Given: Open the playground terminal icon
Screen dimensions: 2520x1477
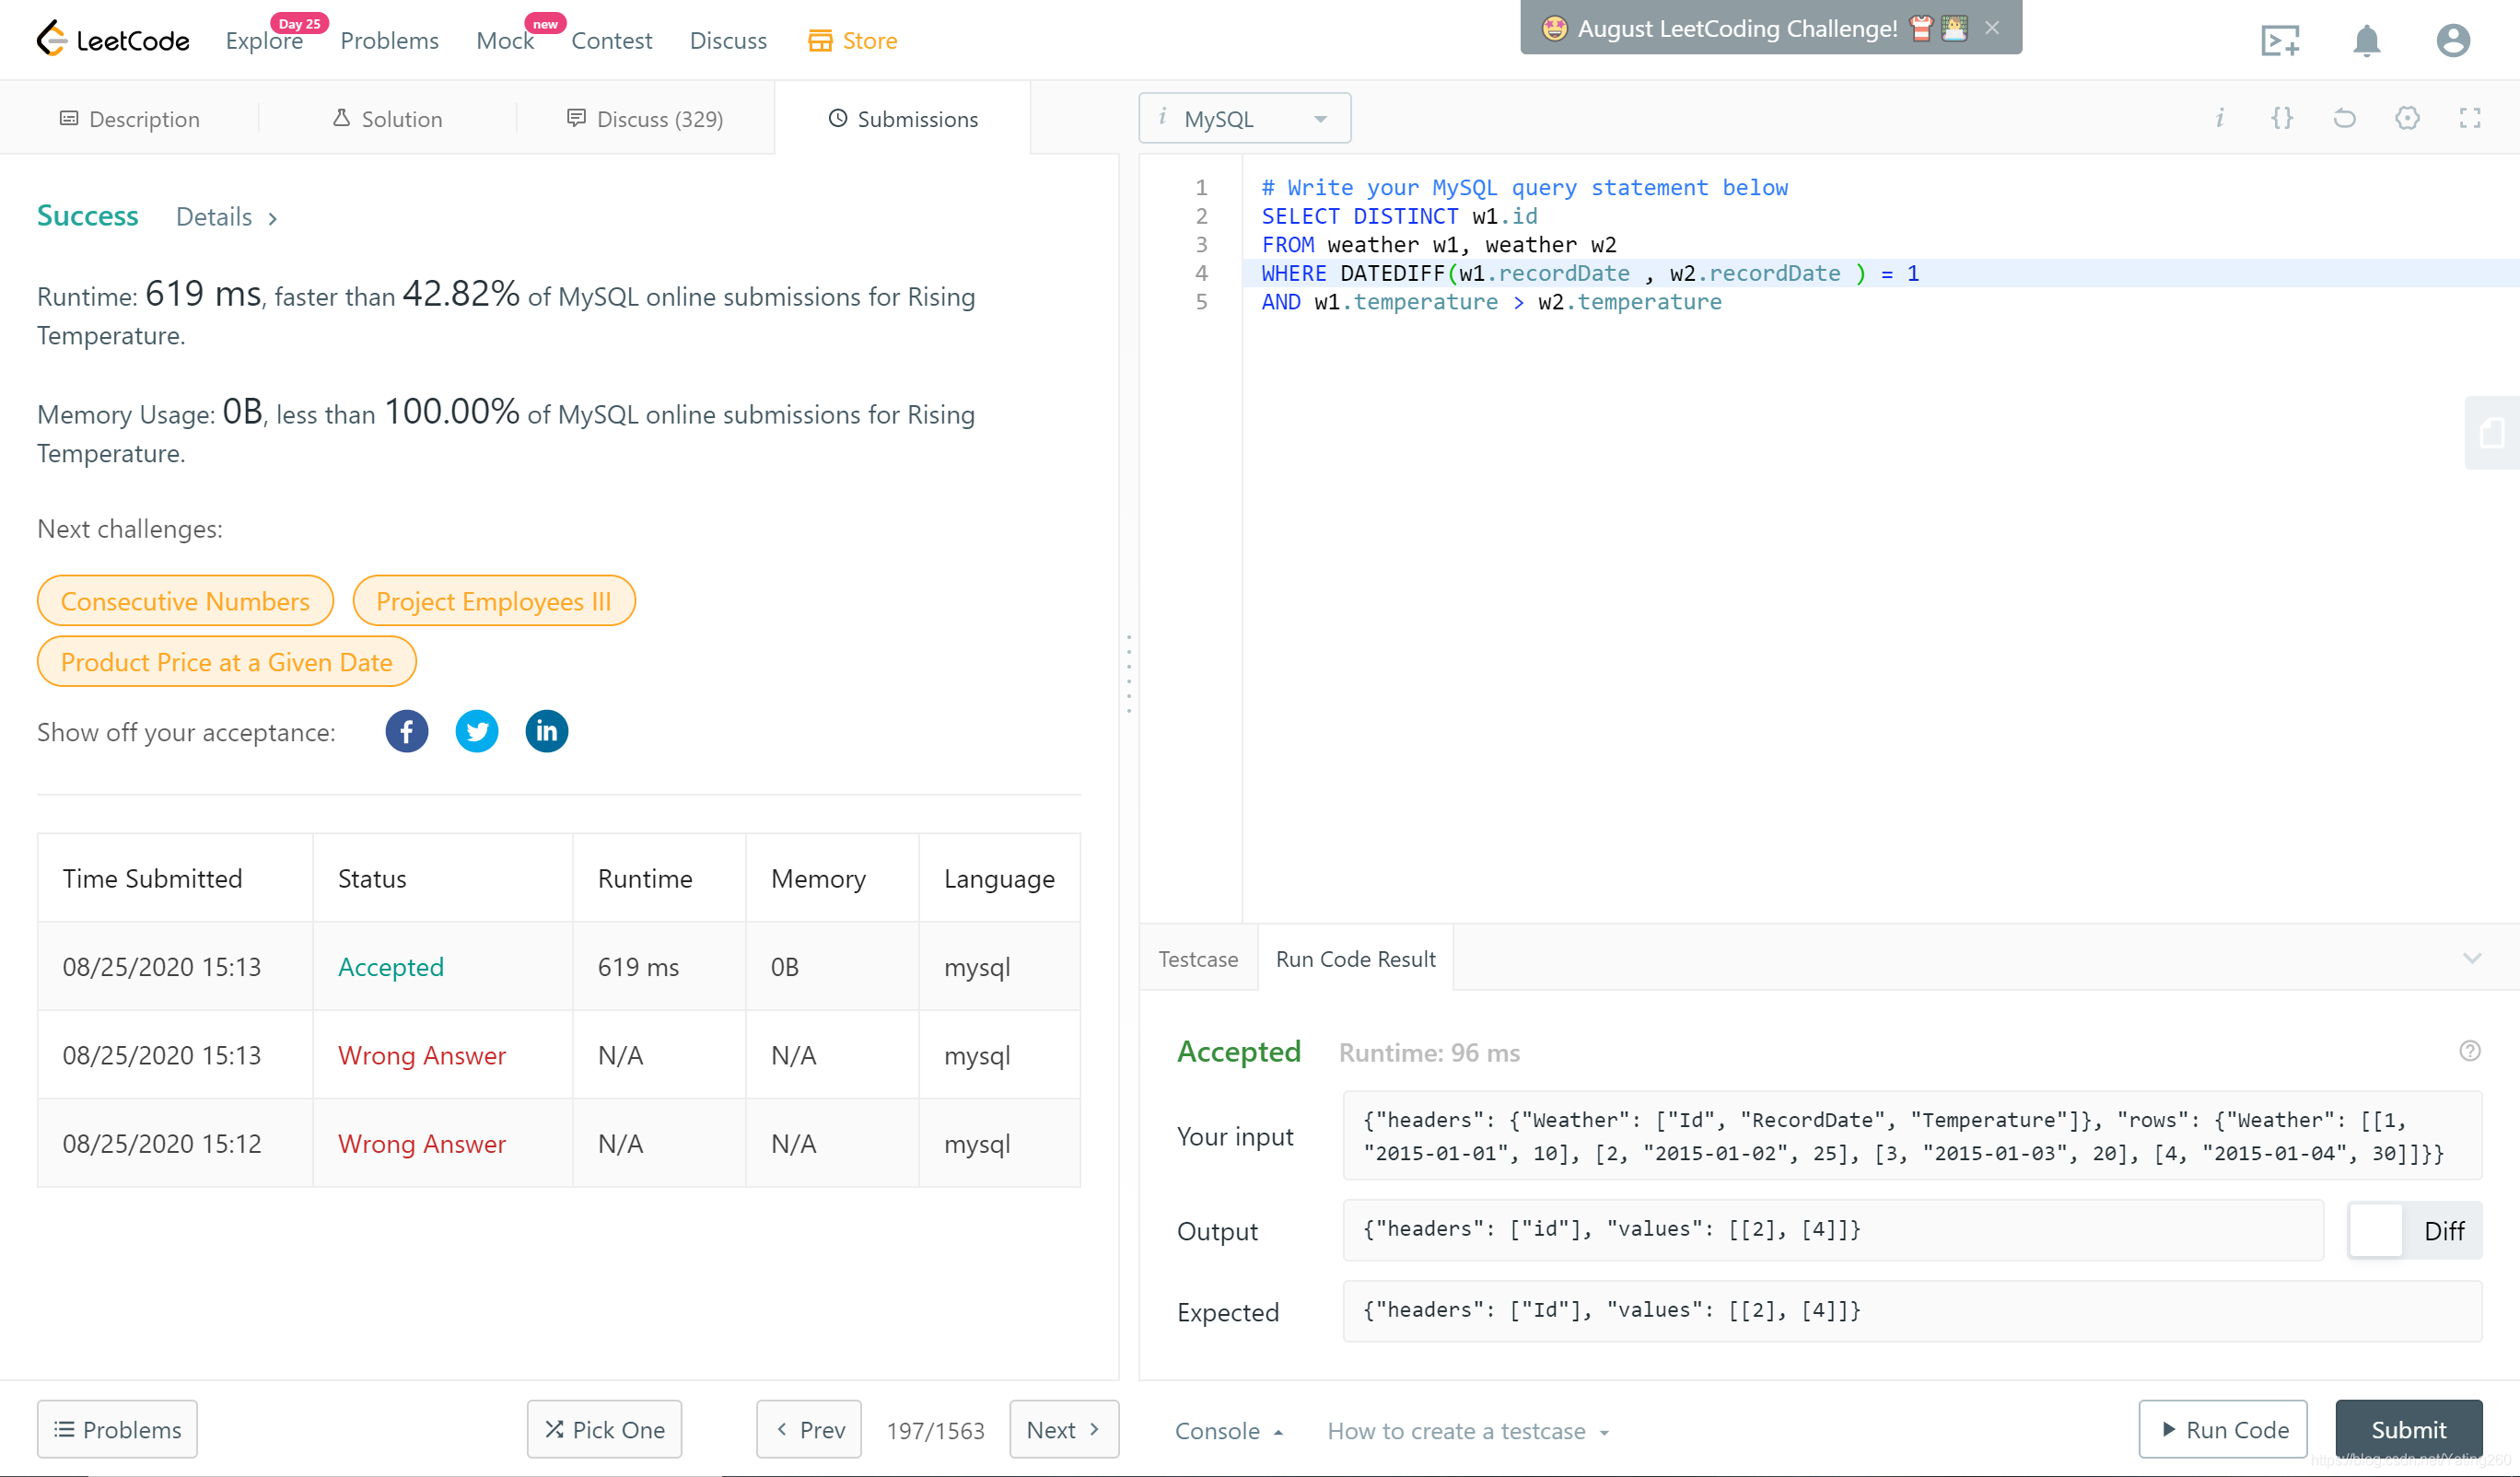Looking at the screenshot, I should 2280,41.
